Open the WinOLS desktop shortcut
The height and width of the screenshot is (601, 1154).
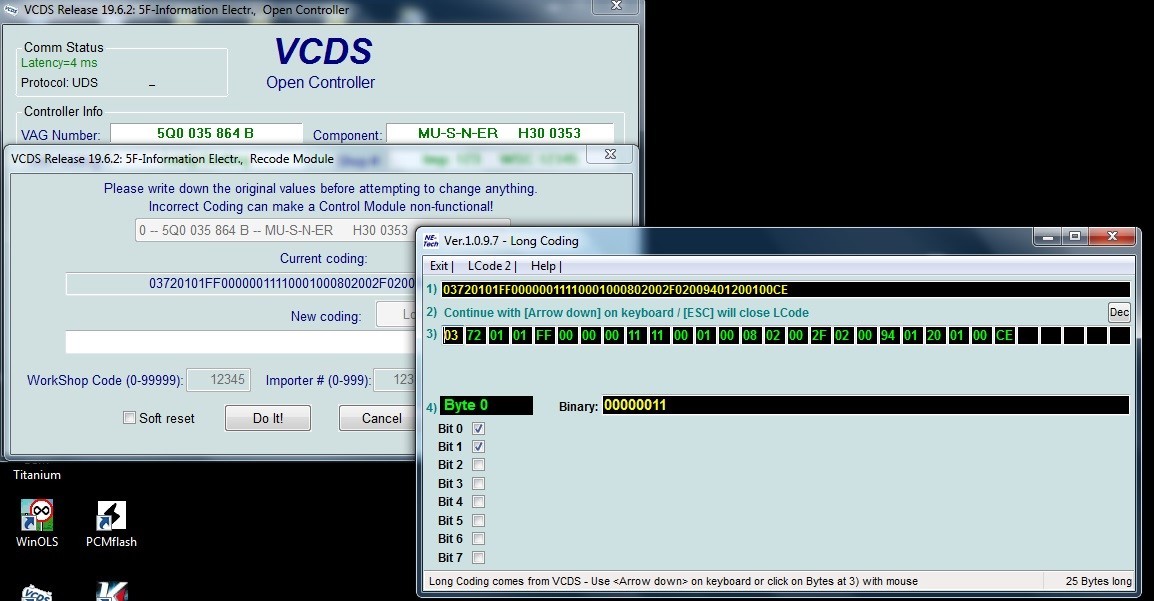37,523
